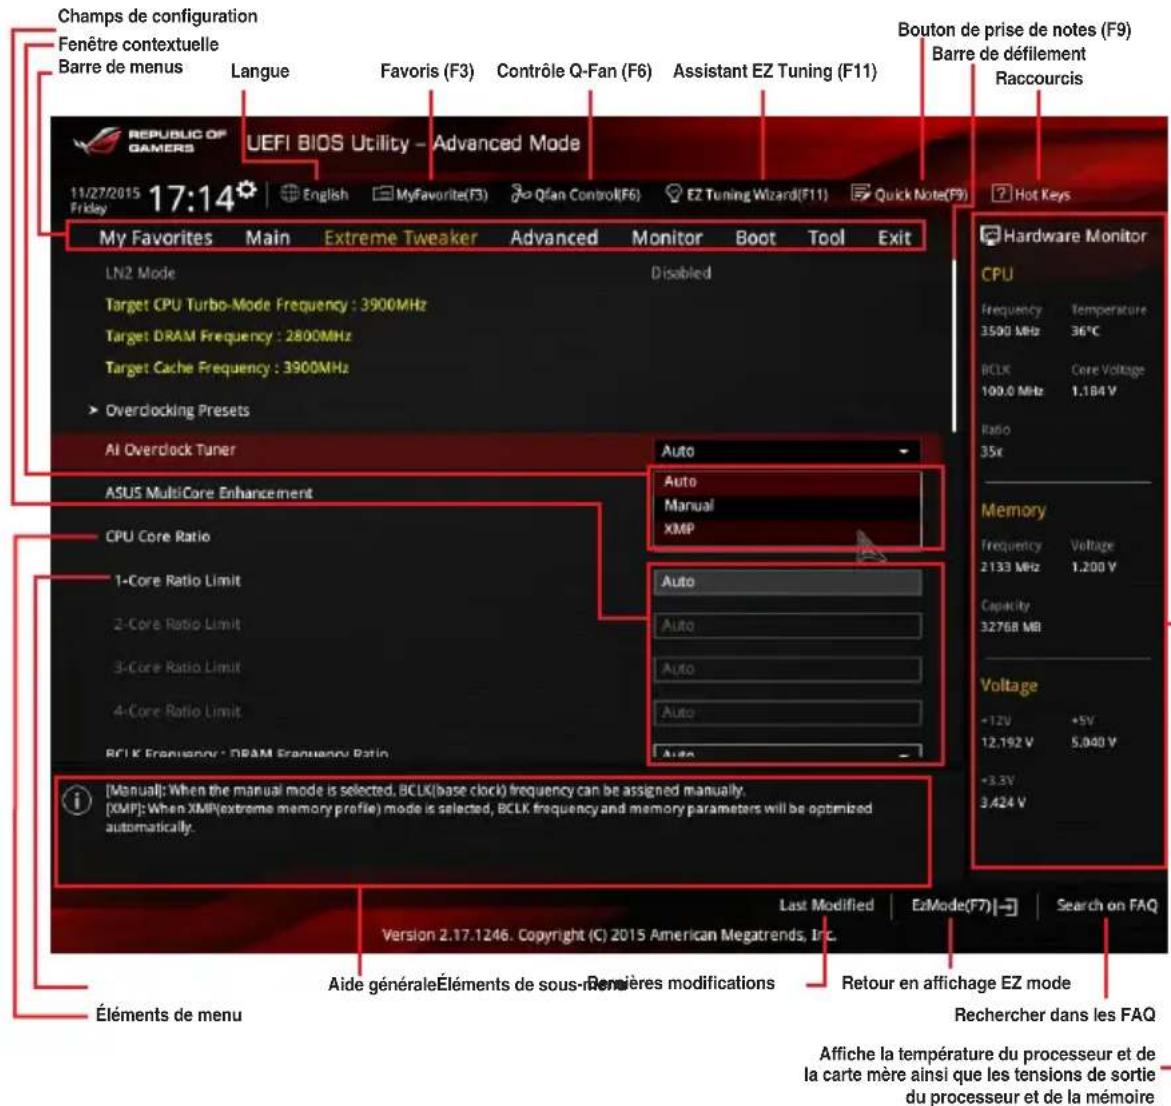Click the 4-Core Ratio Limit Auto field
The width and height of the screenshot is (1171, 1106).
(787, 712)
